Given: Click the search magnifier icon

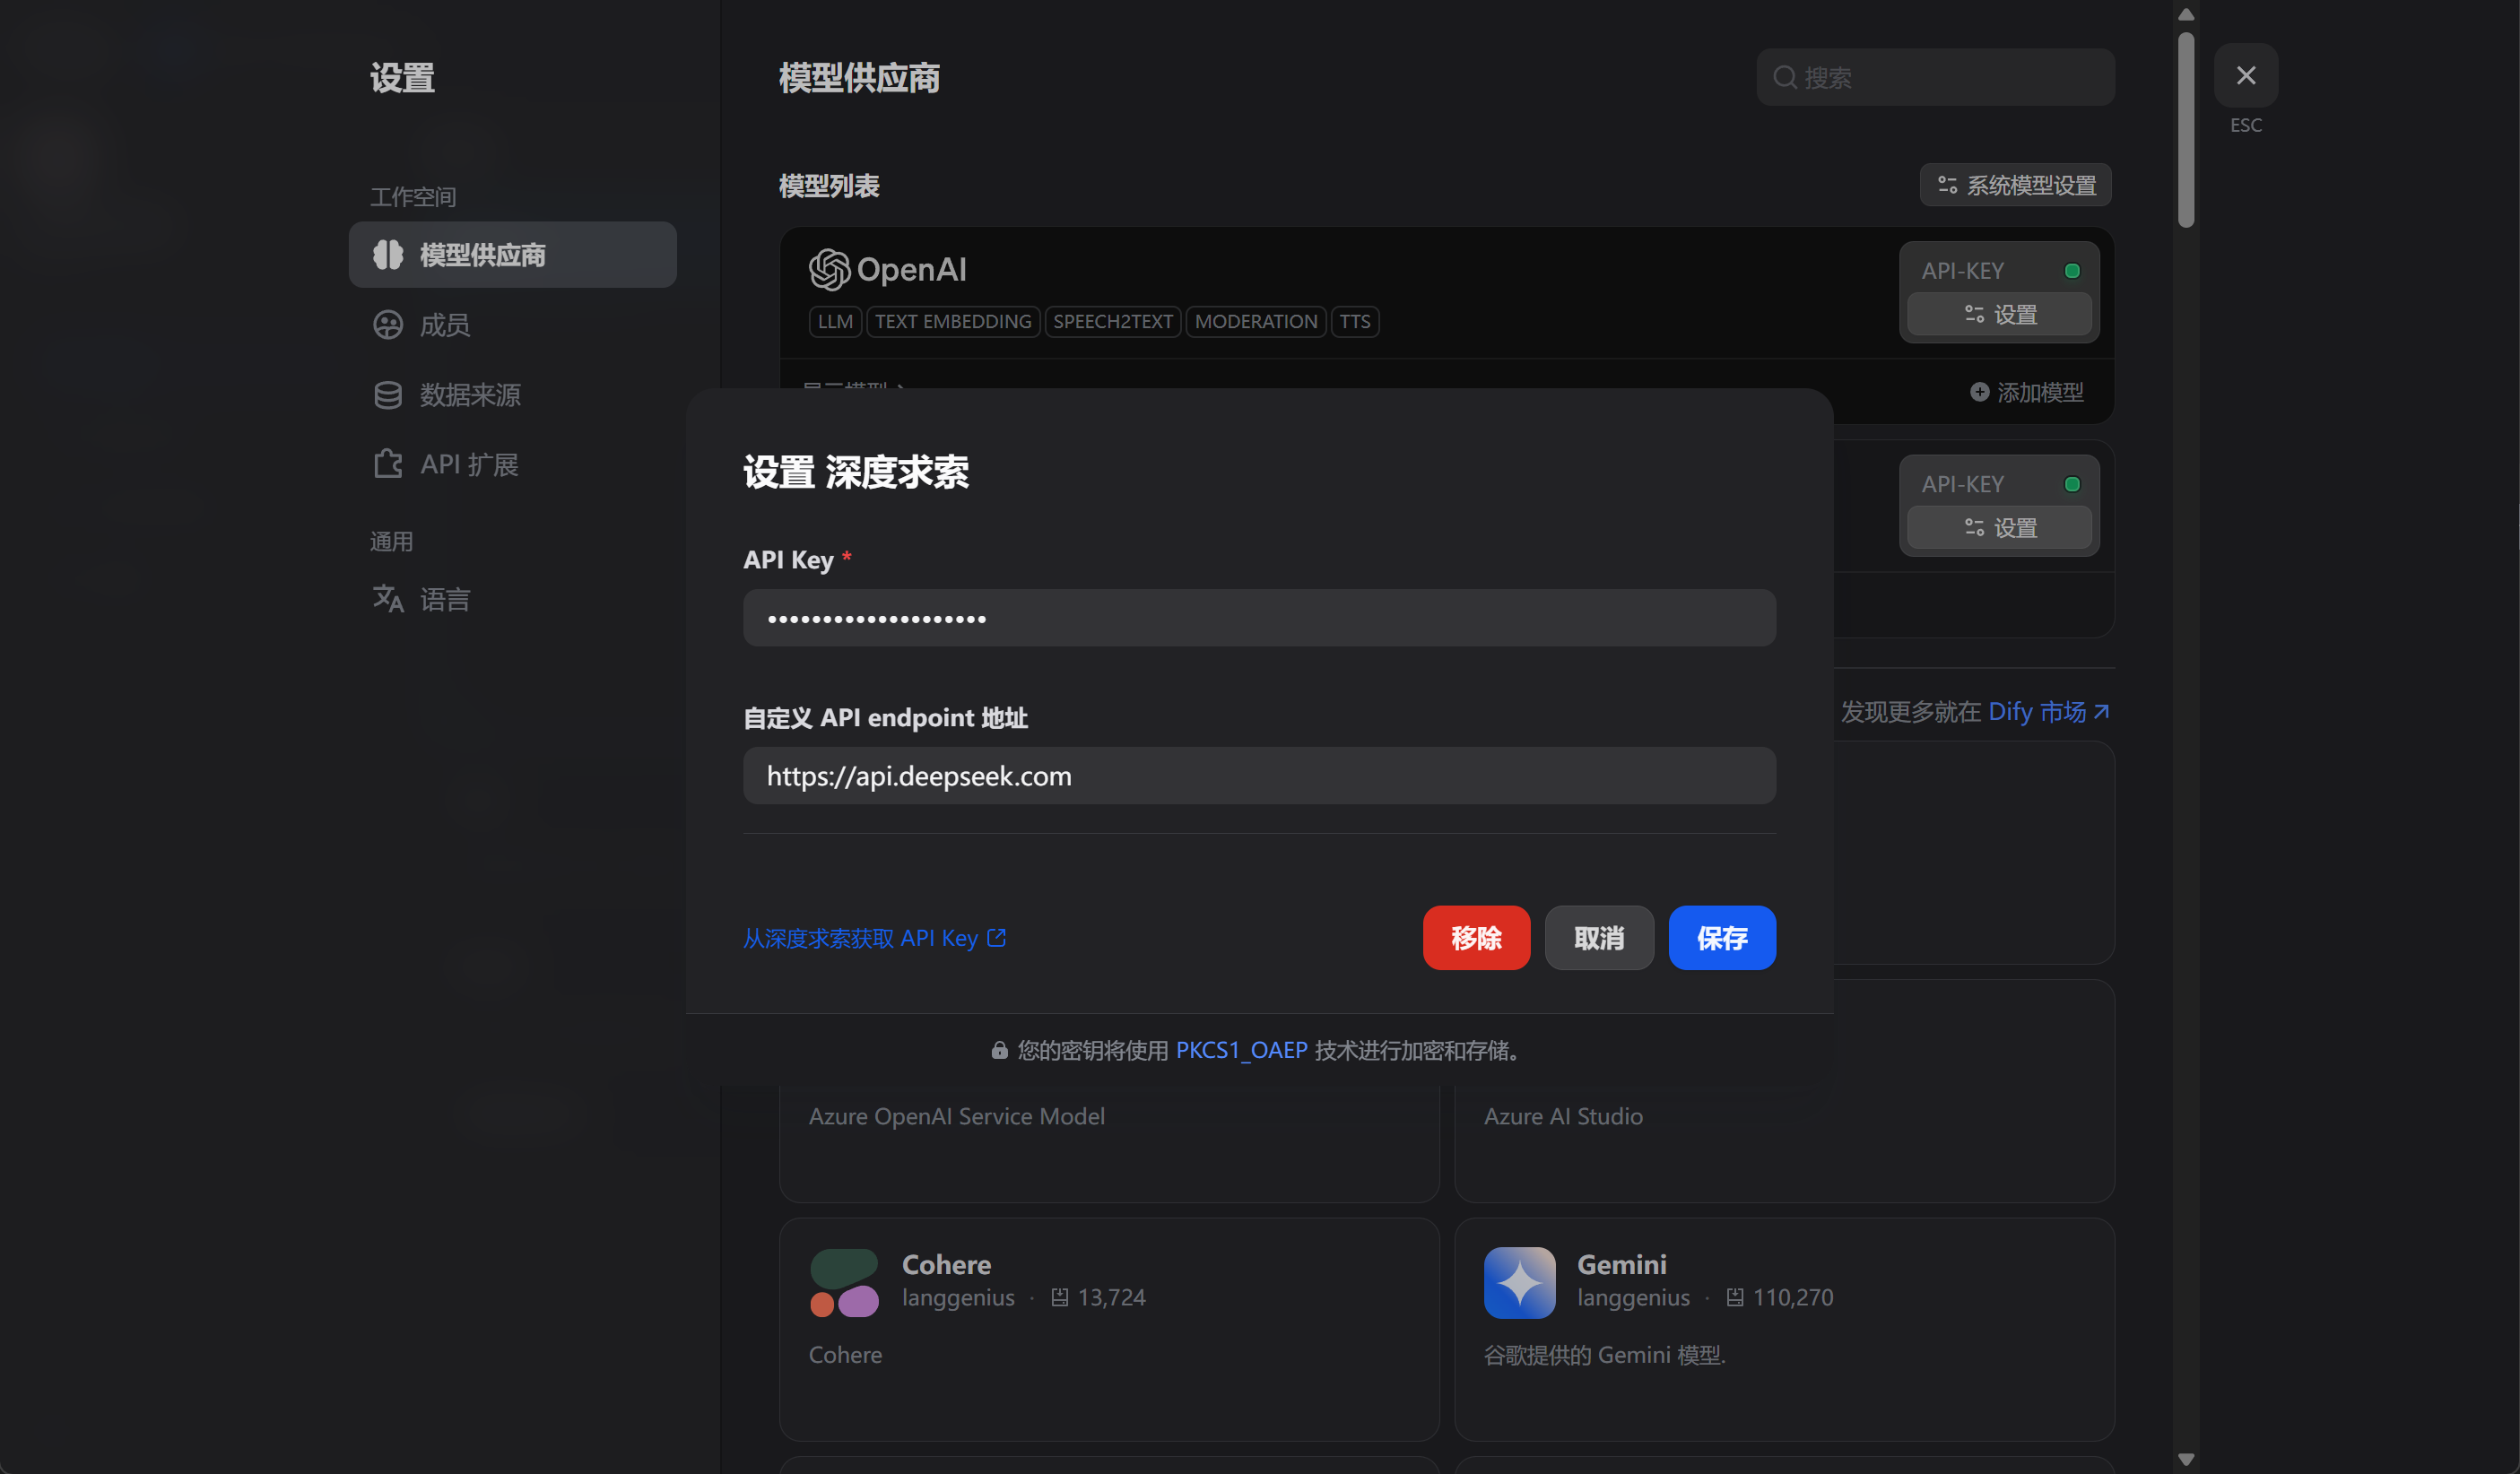Looking at the screenshot, I should [x=1785, y=77].
